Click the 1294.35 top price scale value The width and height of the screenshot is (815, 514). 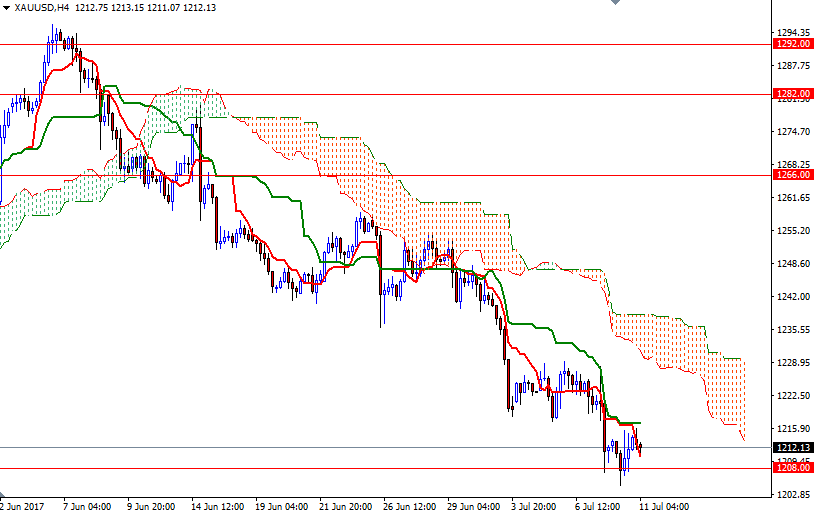tap(793, 33)
